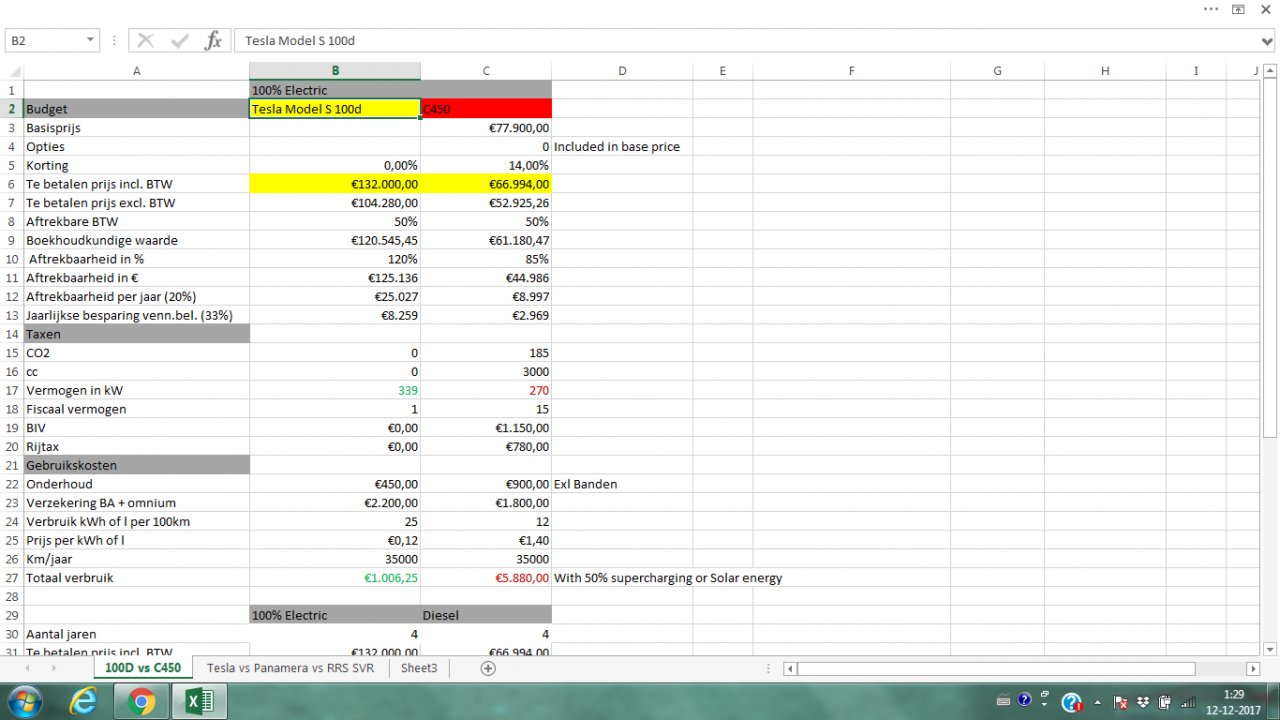This screenshot has height=720, width=1280.
Task: Click the Taxen section header cell
Action: pos(137,334)
